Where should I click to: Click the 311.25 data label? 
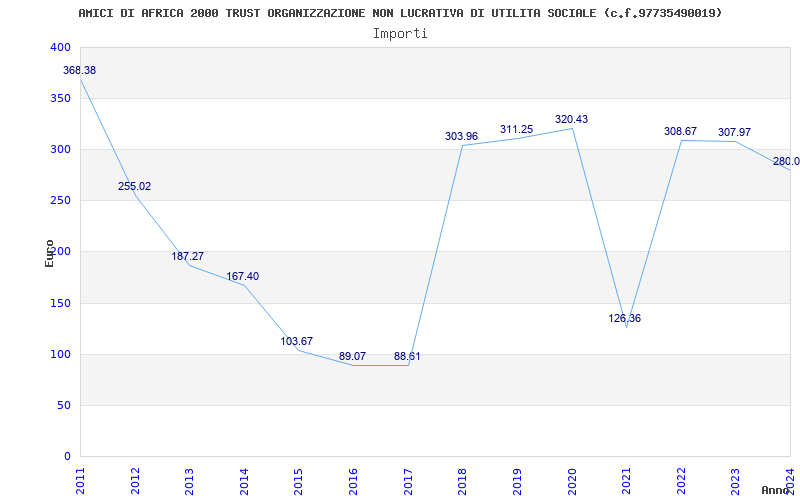(516, 130)
